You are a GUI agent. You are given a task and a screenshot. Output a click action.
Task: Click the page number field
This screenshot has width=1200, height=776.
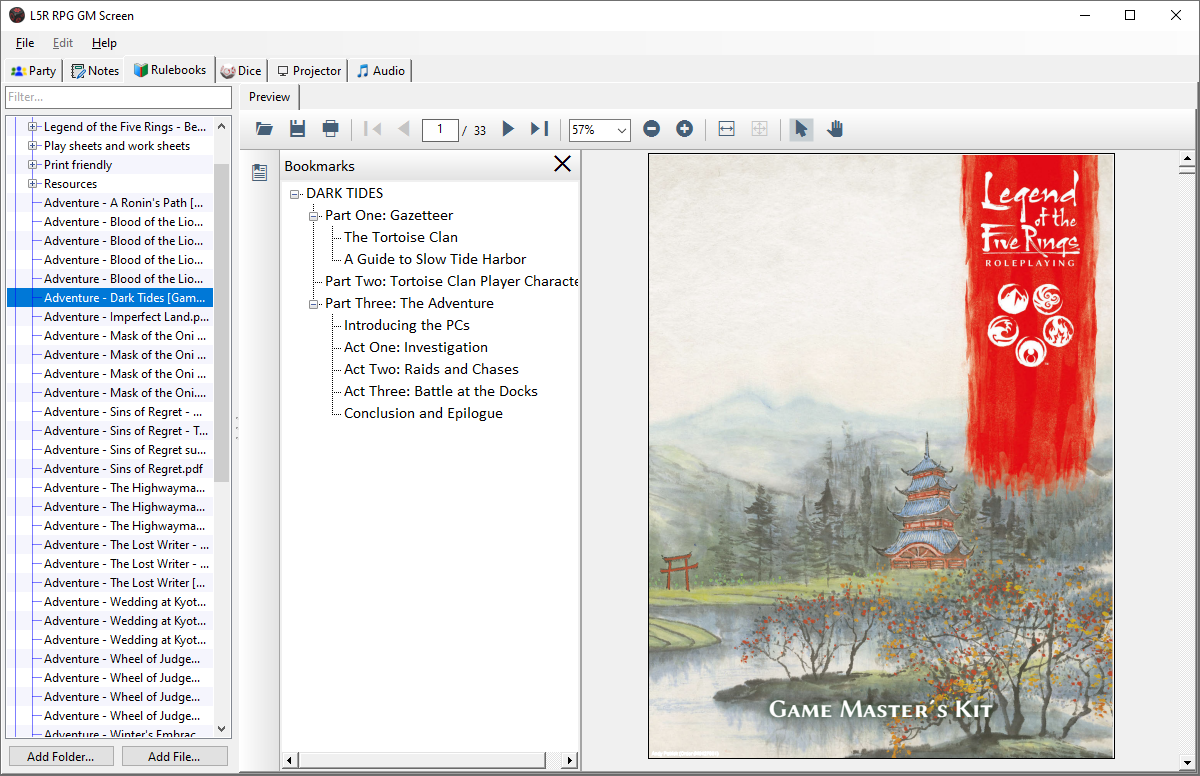(440, 130)
